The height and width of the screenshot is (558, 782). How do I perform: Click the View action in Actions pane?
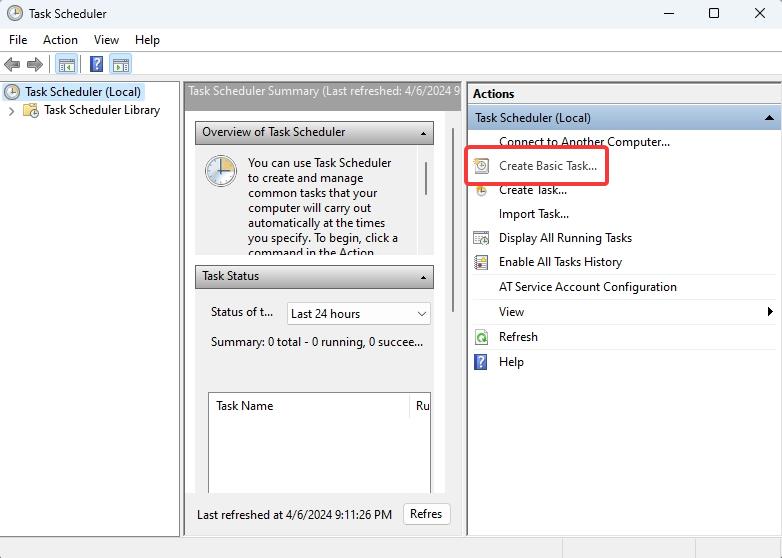(511, 312)
